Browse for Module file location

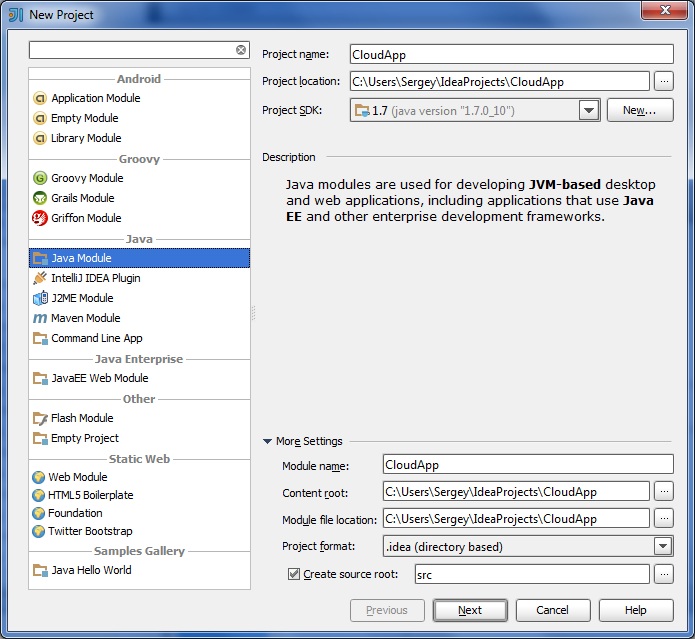664,518
